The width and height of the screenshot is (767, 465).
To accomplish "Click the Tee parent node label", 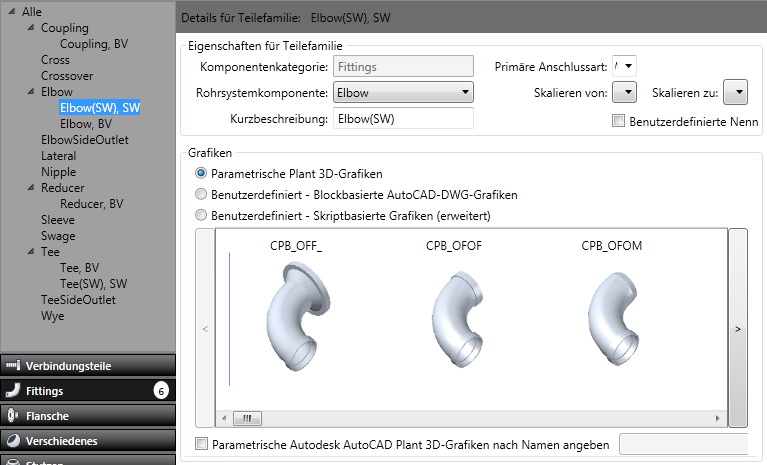I will click(x=50, y=252).
